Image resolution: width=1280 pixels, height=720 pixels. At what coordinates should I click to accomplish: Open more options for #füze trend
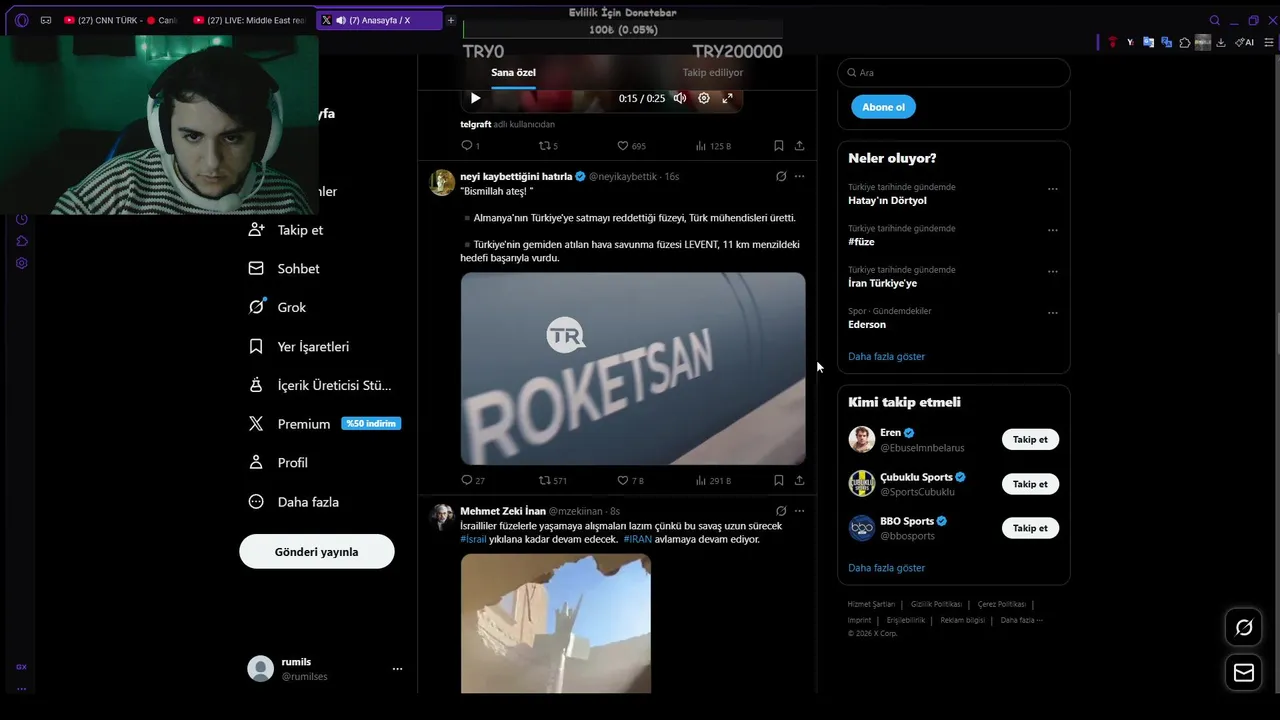coord(1052,230)
